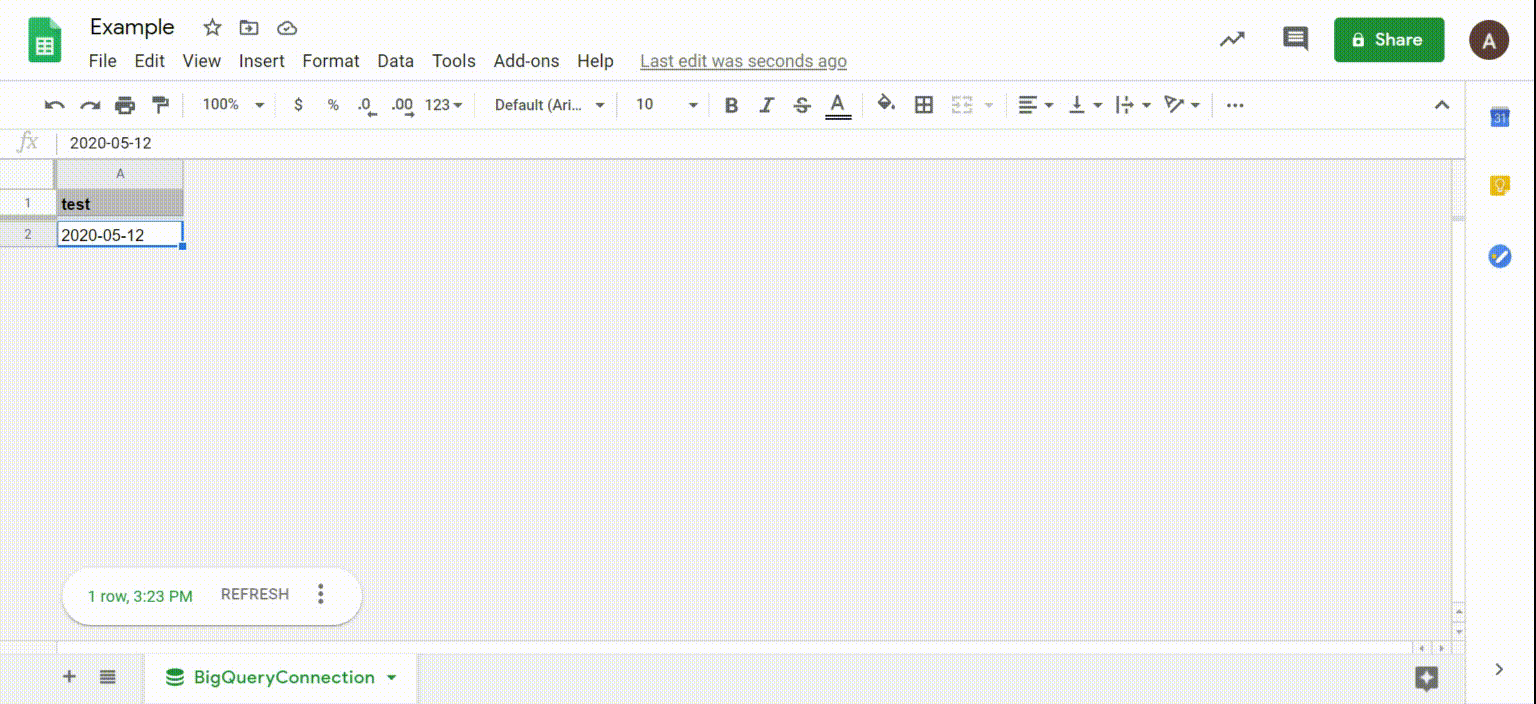The width and height of the screenshot is (1536, 704).
Task: Open Google Calendar from the side panel
Action: pos(1499,117)
